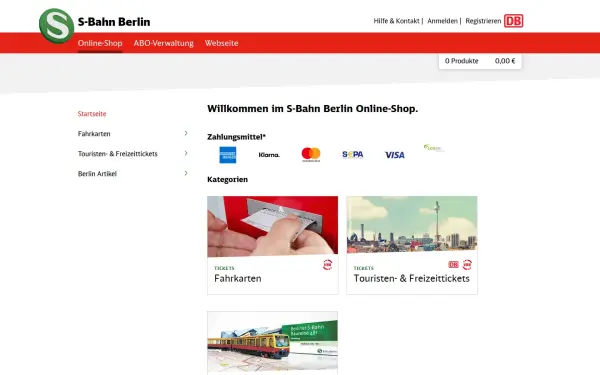
Task: Click the Mastercard payment icon
Action: tap(311, 154)
